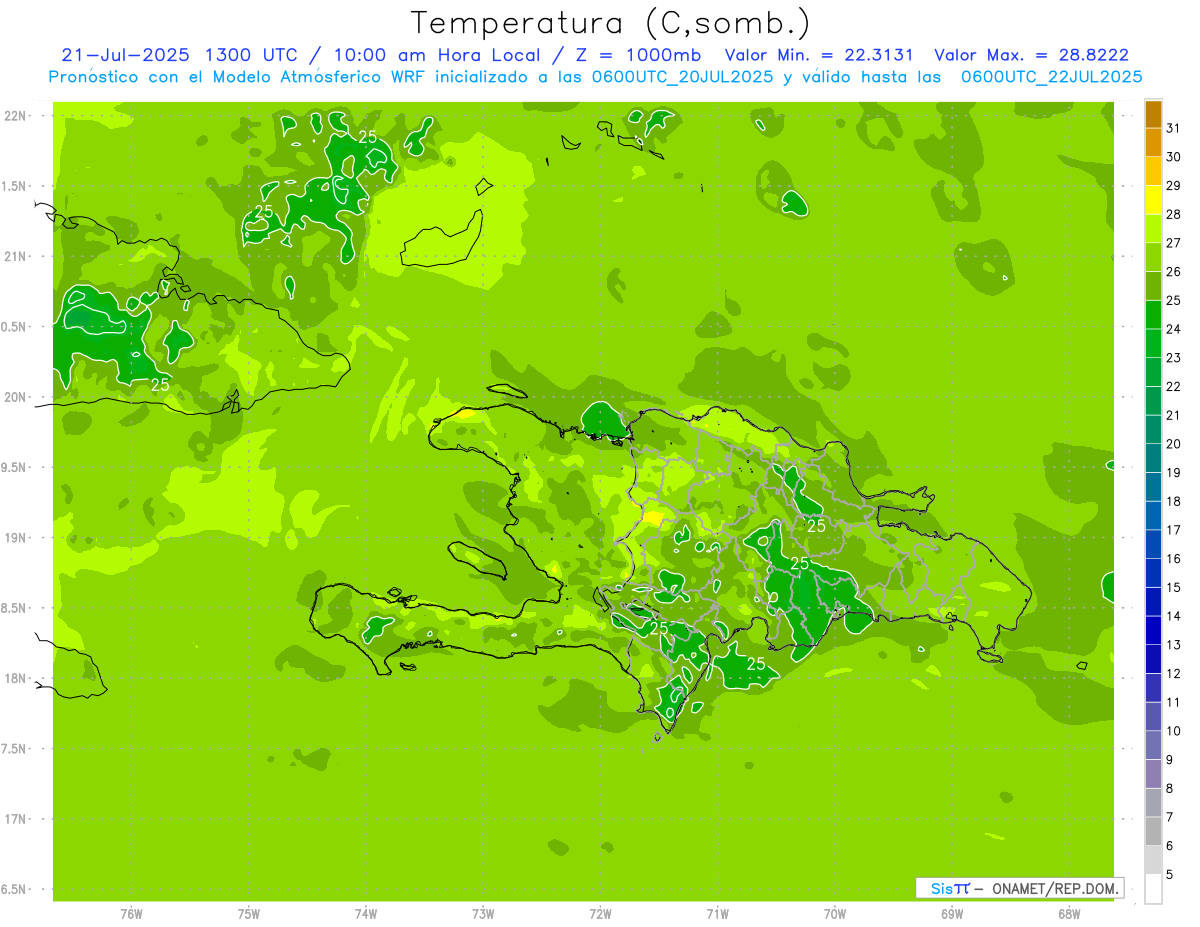Click legend value 9

1170,760
